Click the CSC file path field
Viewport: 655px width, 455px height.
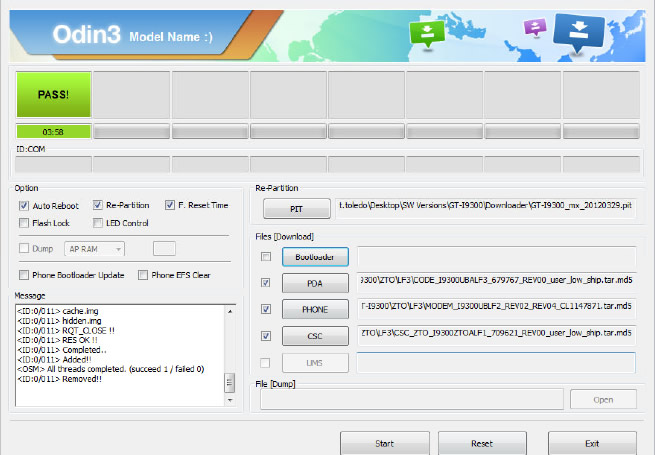point(497,336)
